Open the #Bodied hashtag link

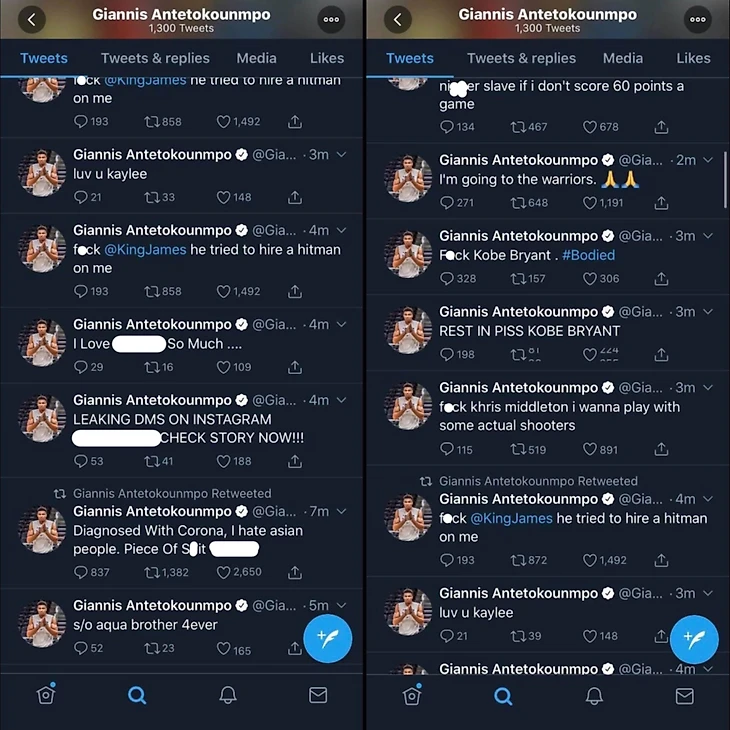[x=588, y=255]
